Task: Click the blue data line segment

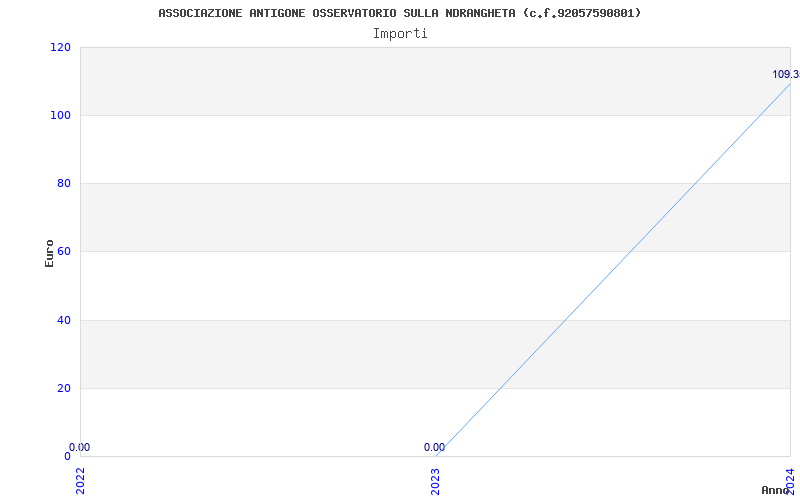Action: pos(613,270)
